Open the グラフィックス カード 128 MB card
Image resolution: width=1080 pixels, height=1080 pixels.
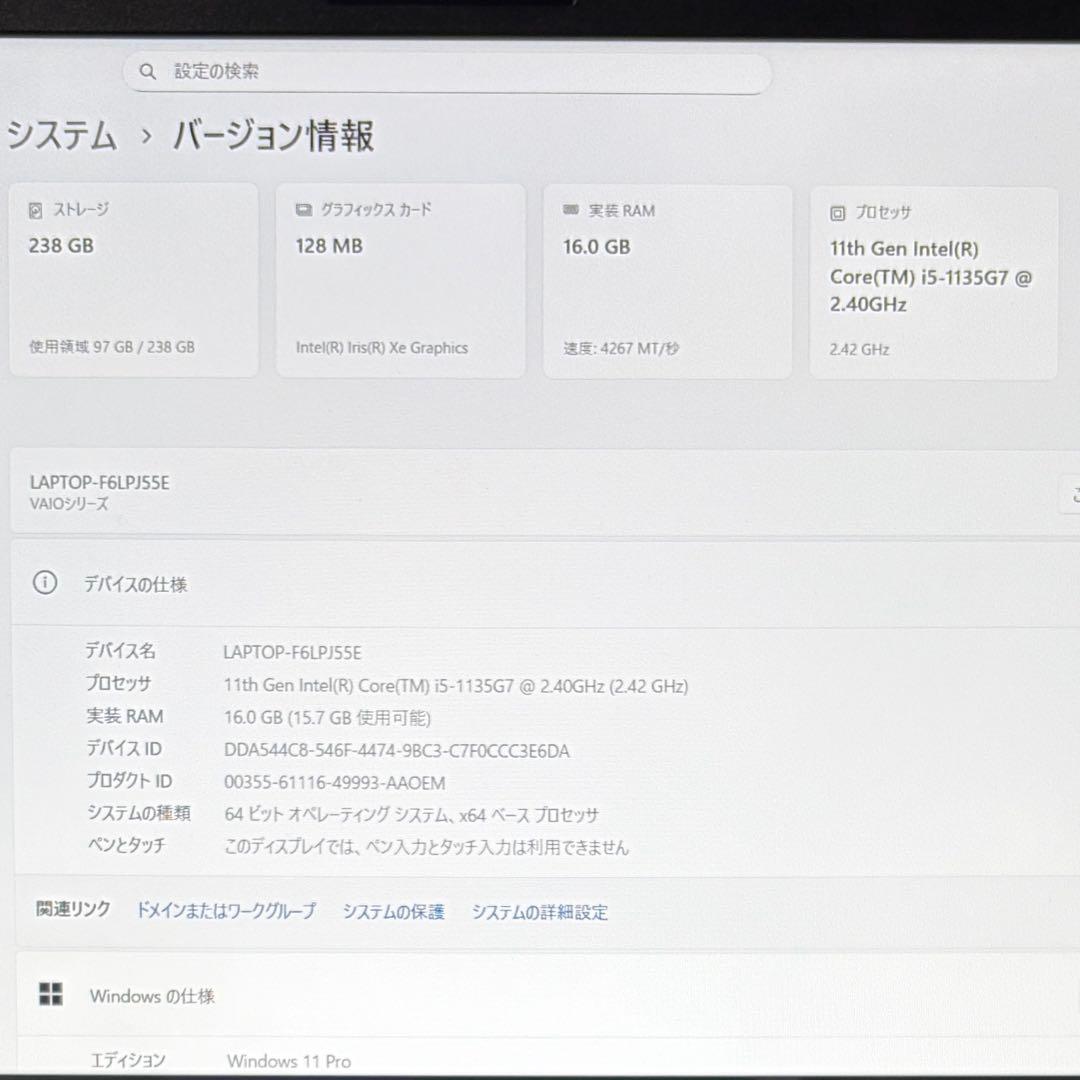click(400, 280)
